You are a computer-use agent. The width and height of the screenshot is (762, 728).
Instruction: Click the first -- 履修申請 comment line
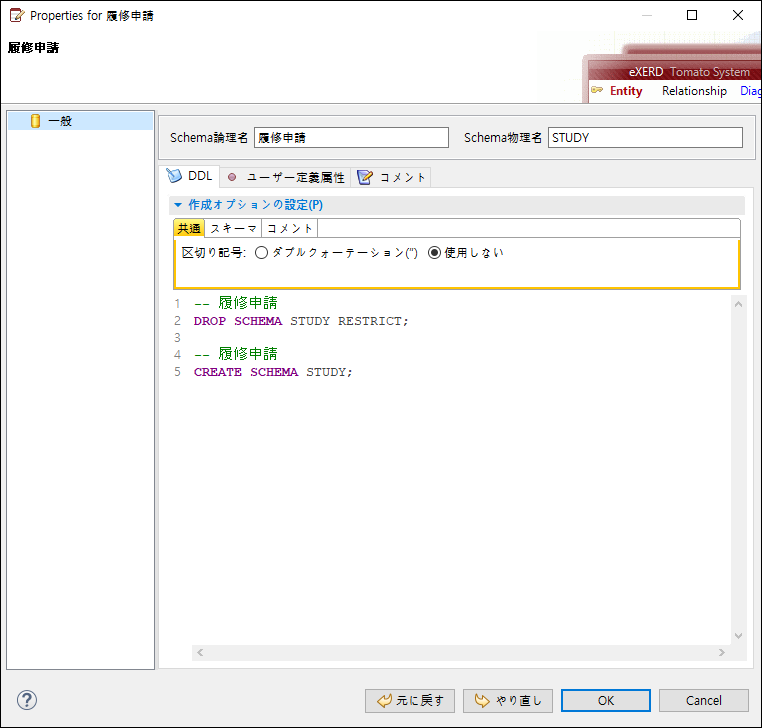coord(236,303)
